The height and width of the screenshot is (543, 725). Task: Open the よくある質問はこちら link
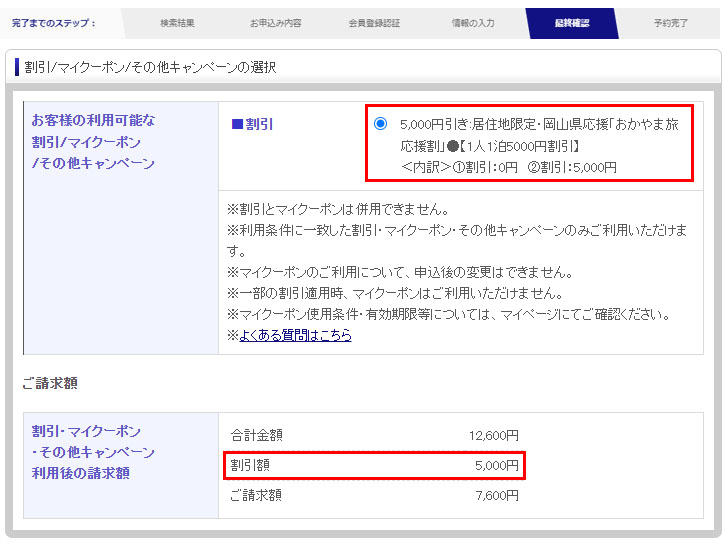point(295,336)
